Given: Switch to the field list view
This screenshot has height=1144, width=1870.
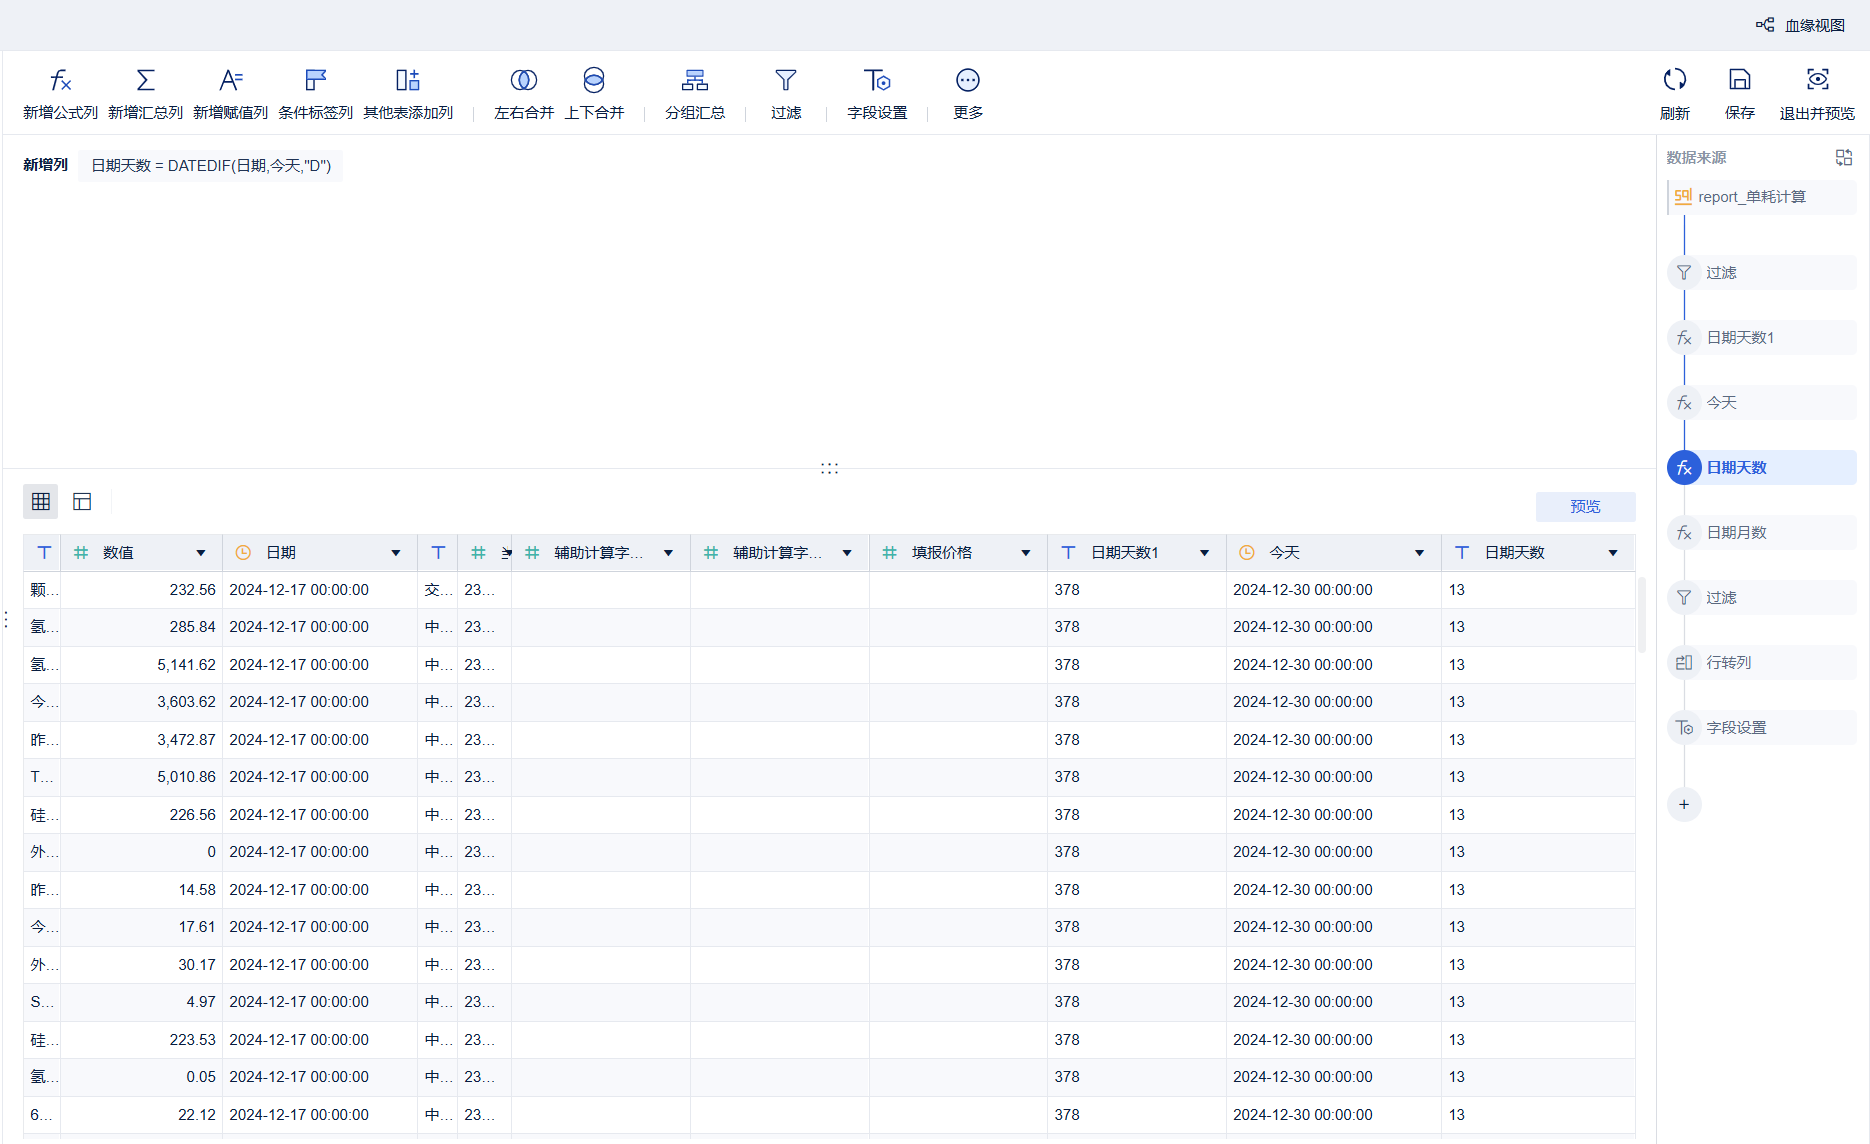Looking at the screenshot, I should (82, 502).
